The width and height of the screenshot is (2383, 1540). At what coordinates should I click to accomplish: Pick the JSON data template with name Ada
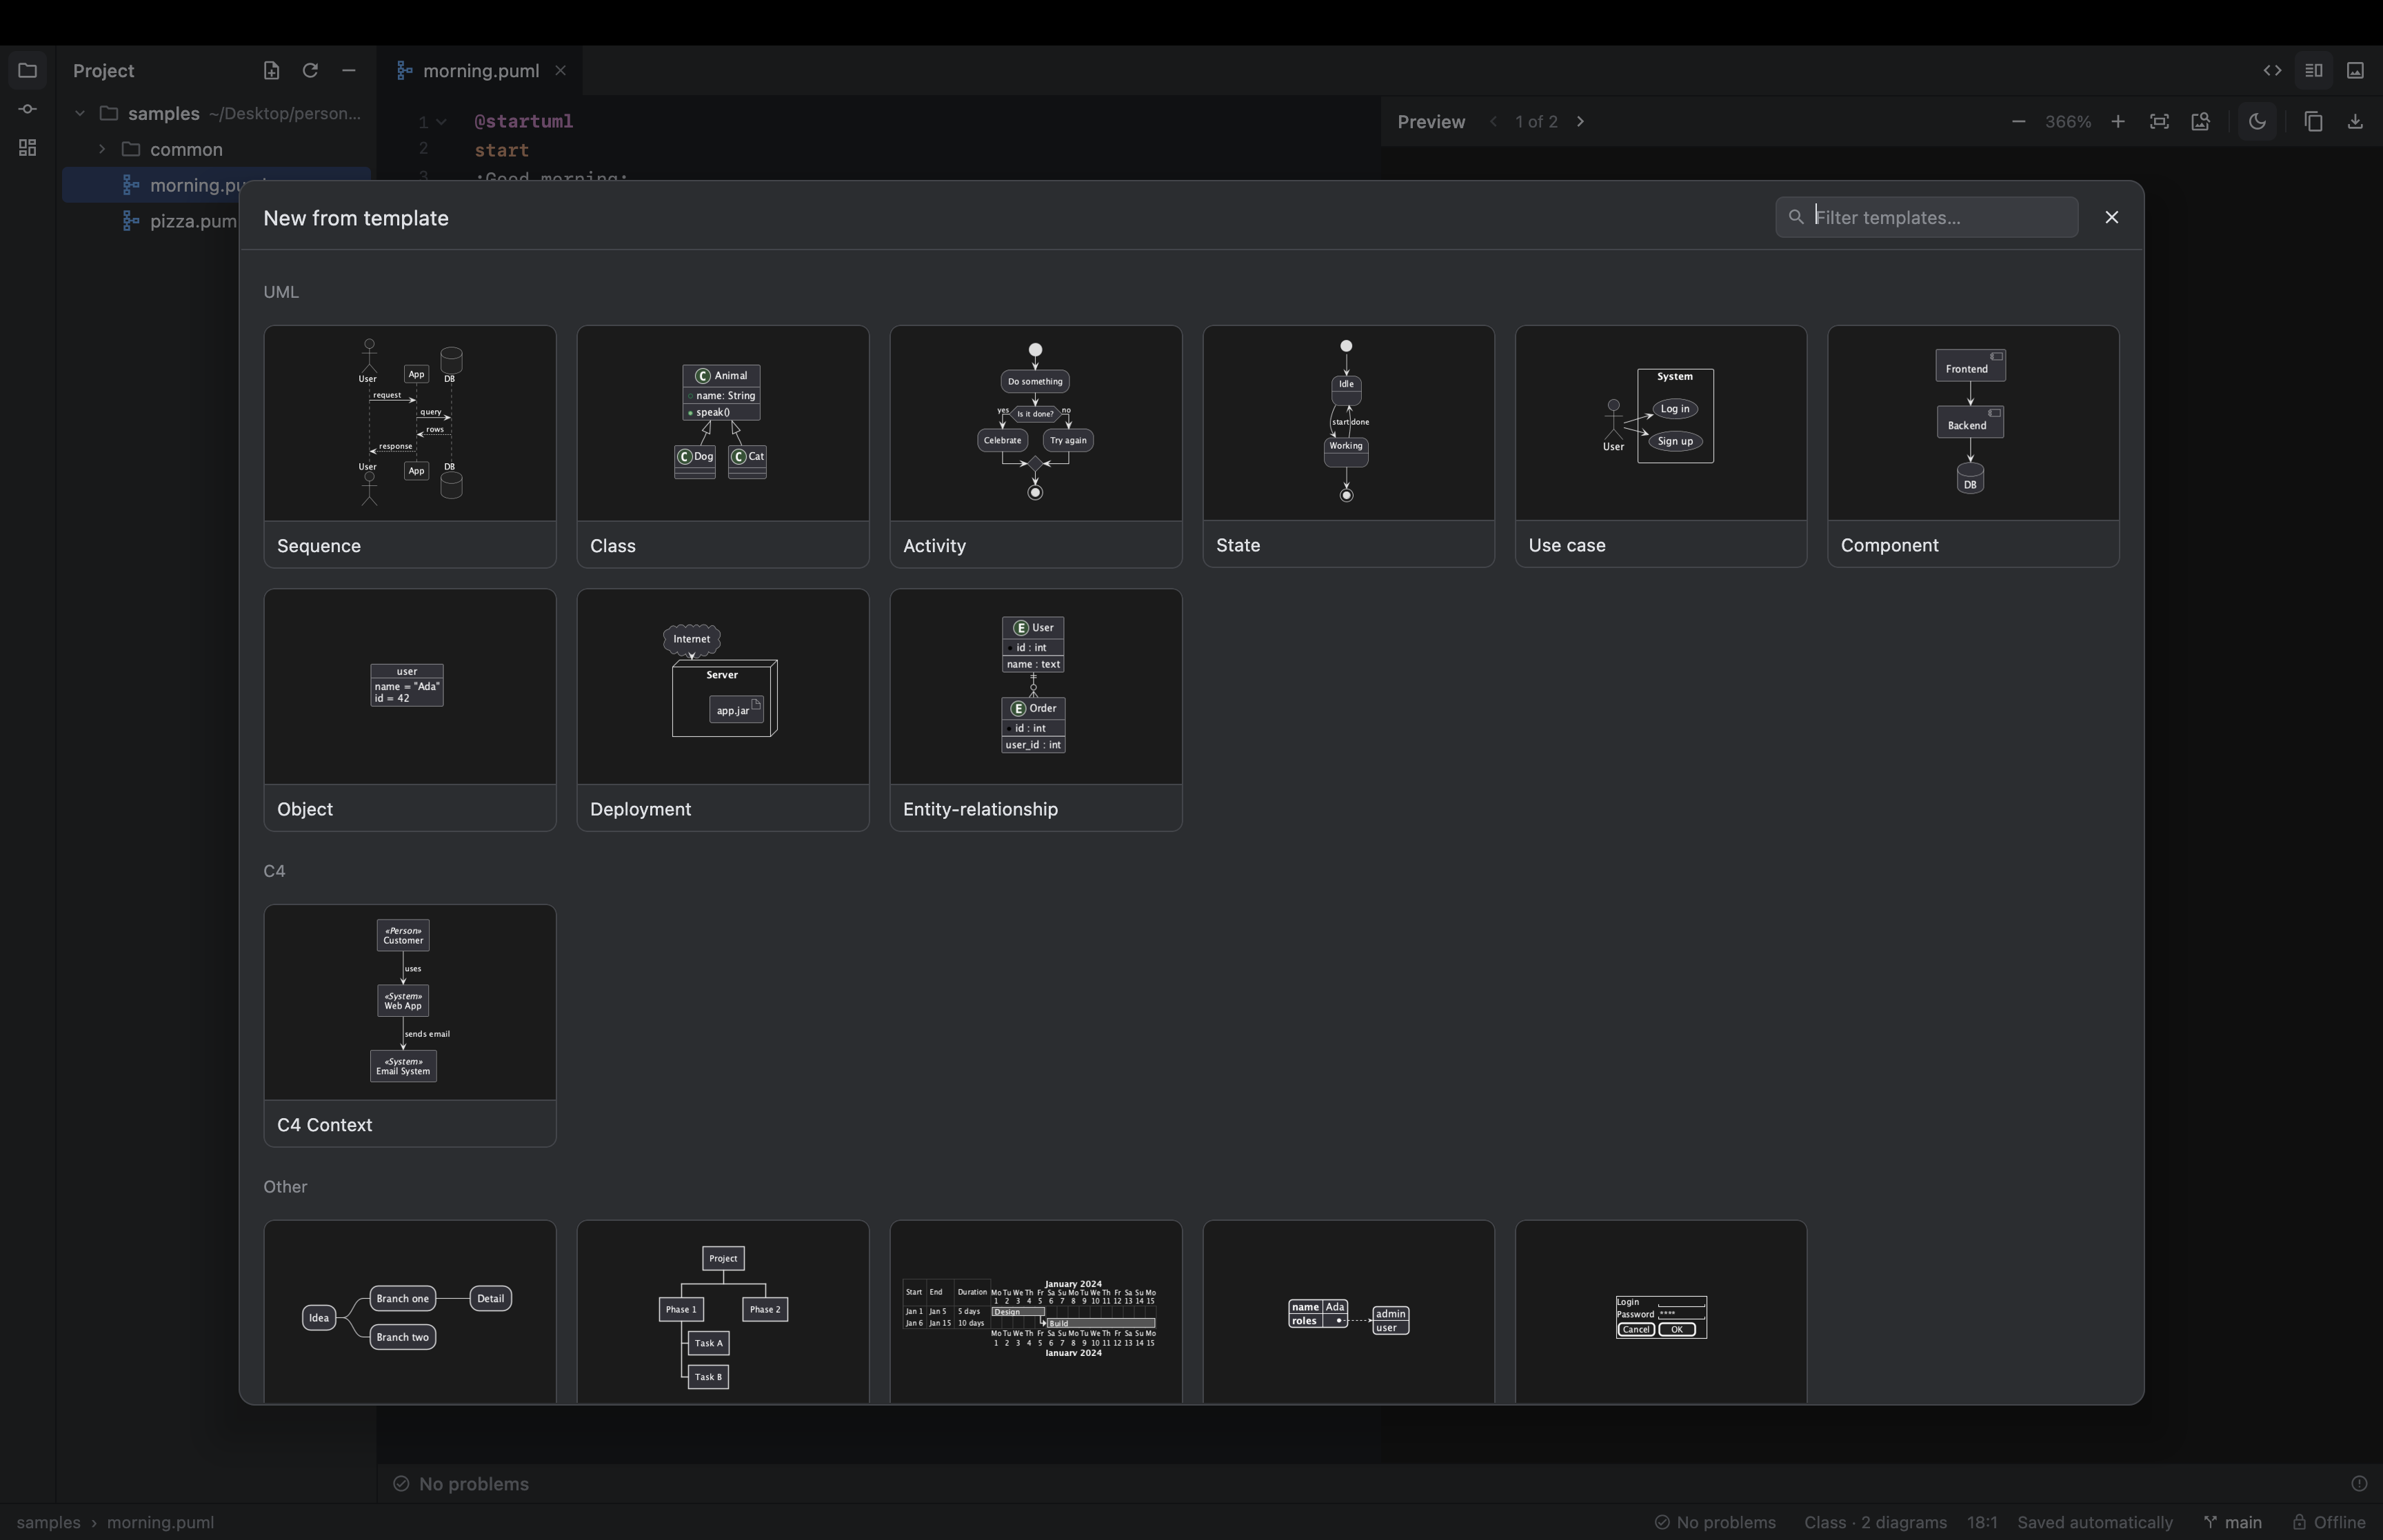click(x=1348, y=1311)
